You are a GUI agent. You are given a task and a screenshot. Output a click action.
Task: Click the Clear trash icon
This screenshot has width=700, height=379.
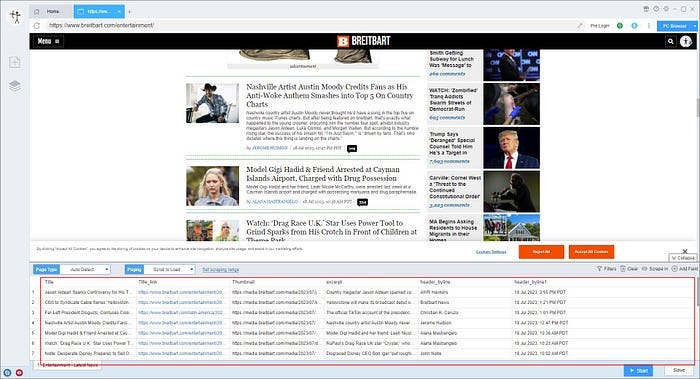coord(623,269)
